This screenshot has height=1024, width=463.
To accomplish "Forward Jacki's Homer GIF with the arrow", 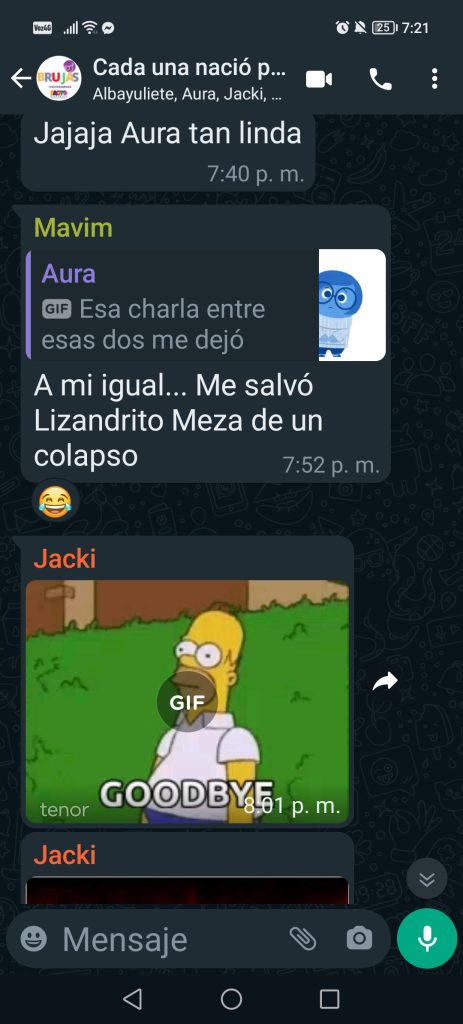I will click(385, 682).
